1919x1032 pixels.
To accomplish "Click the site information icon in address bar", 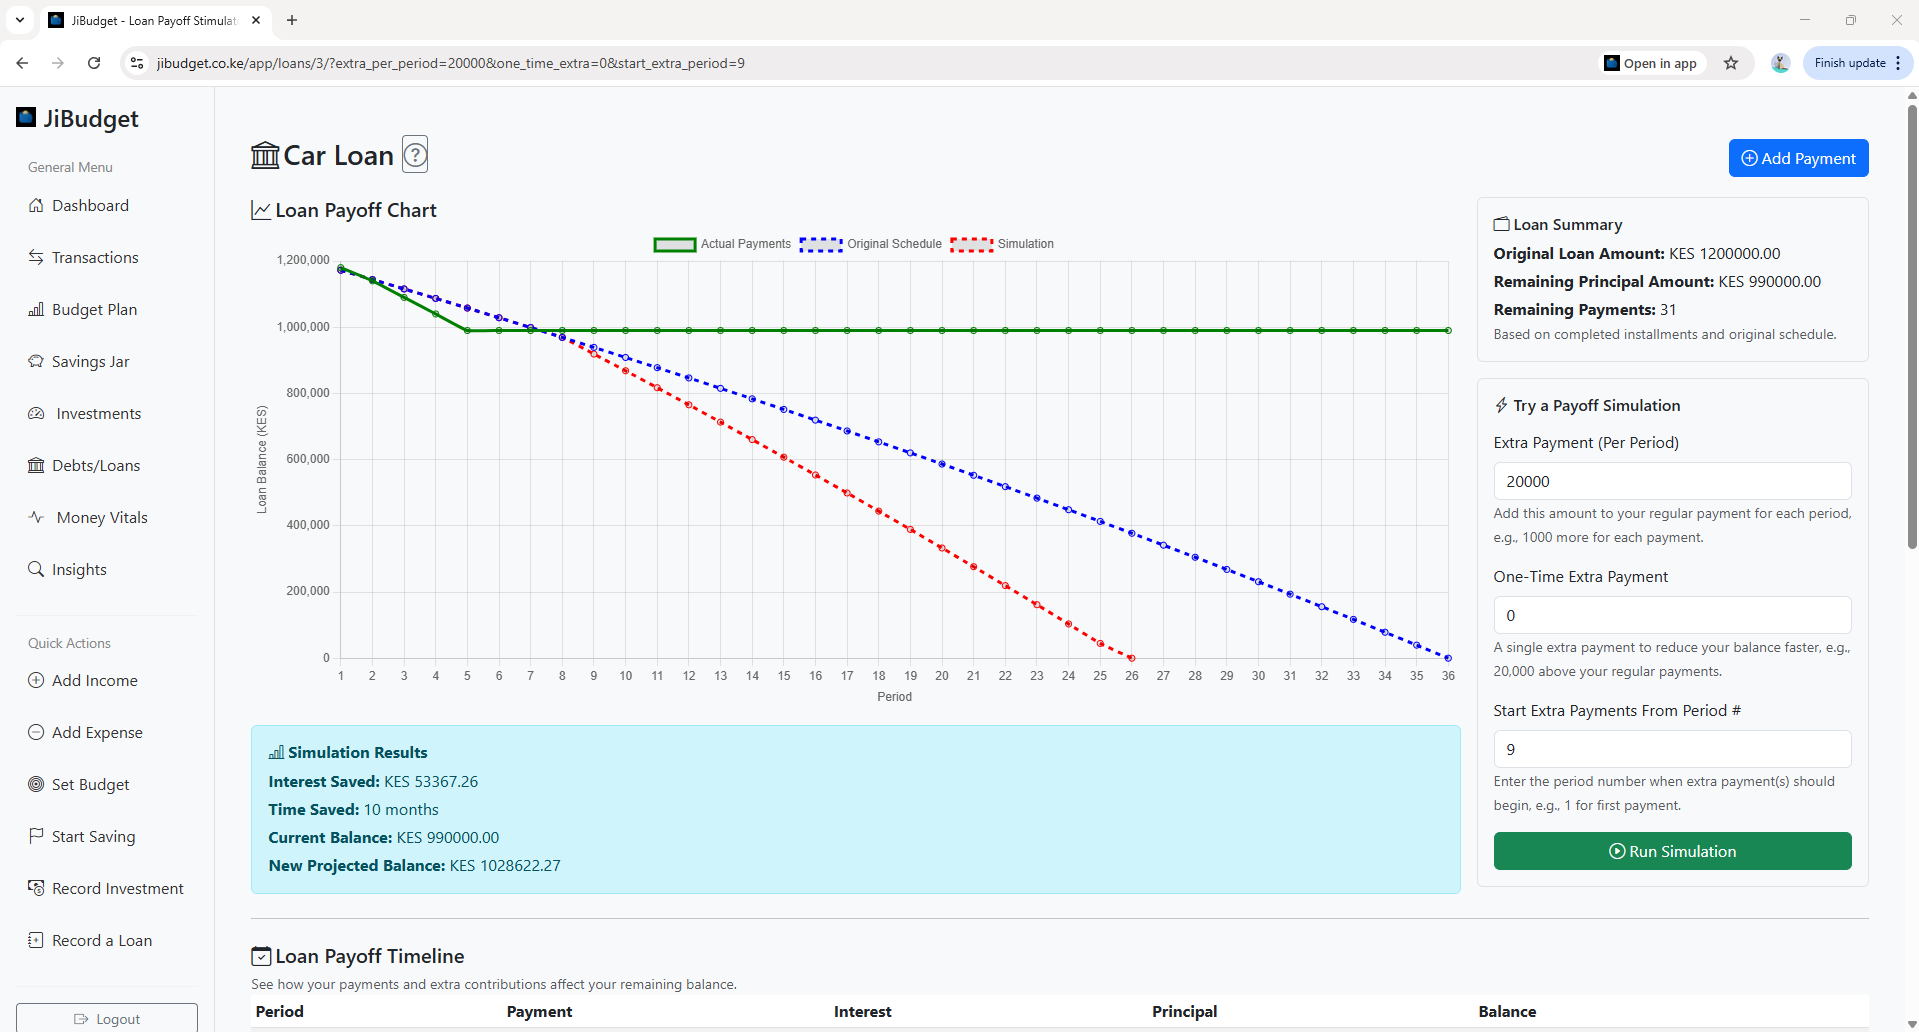I will pyautogui.click(x=137, y=63).
